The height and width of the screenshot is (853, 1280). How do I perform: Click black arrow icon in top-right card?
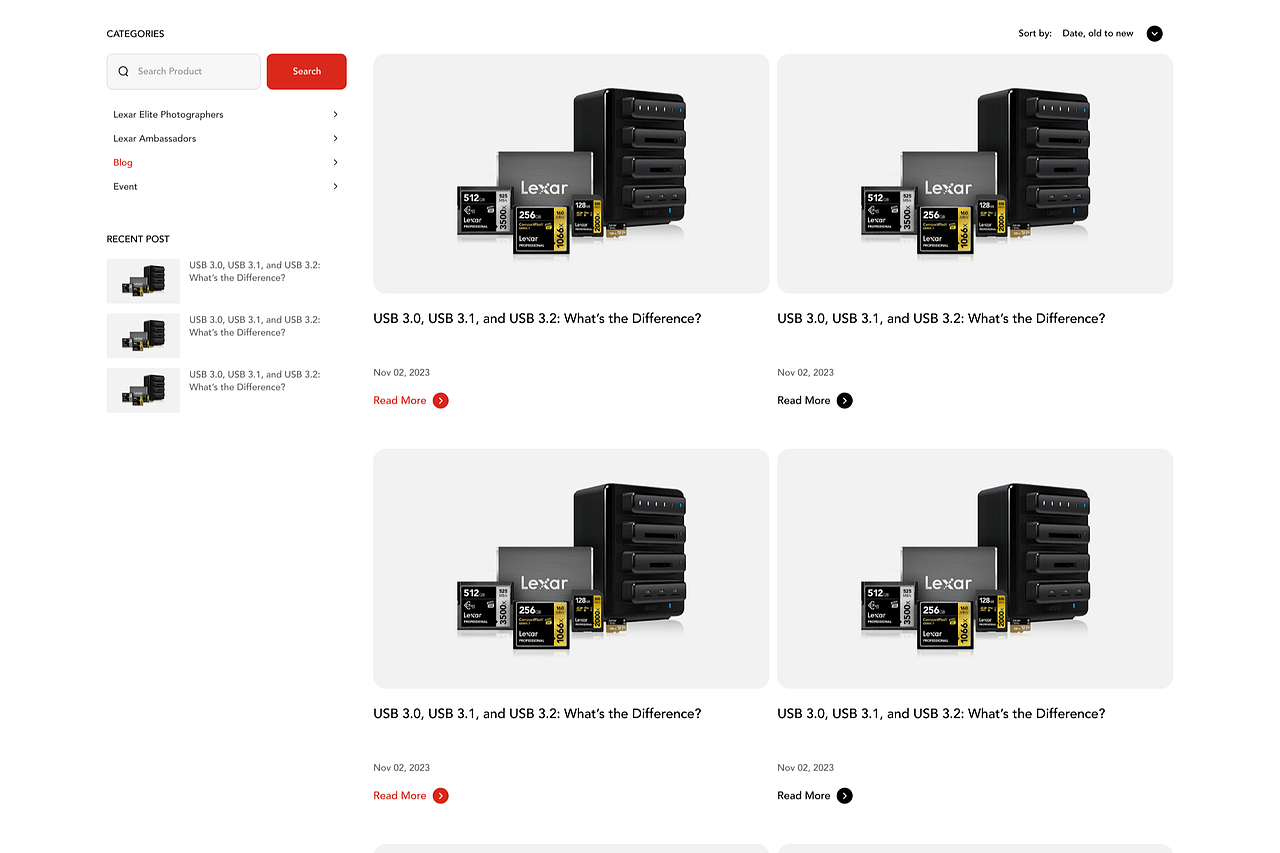(845, 401)
